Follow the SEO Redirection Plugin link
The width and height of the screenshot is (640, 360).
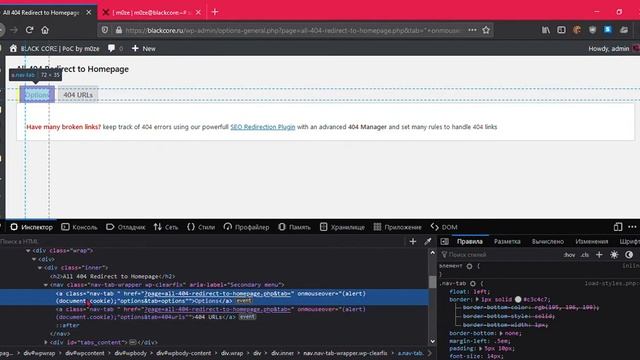click(262, 127)
